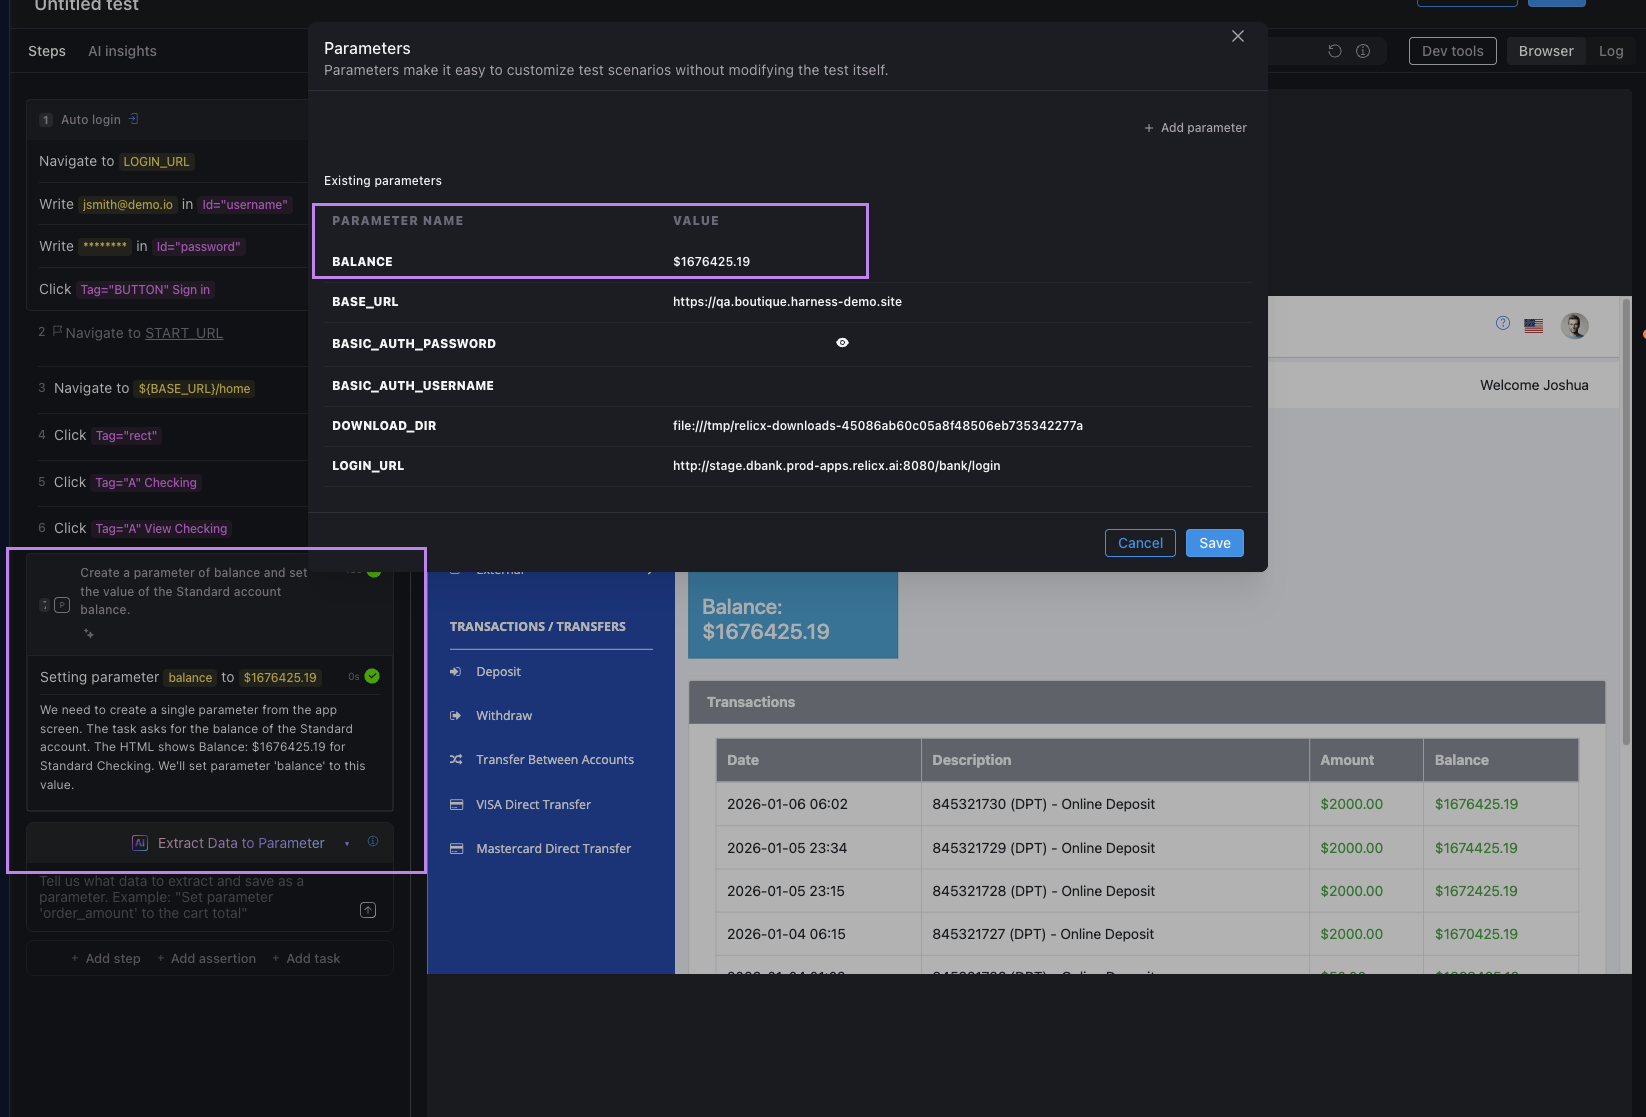Click the parameter step P icon

tap(62, 605)
